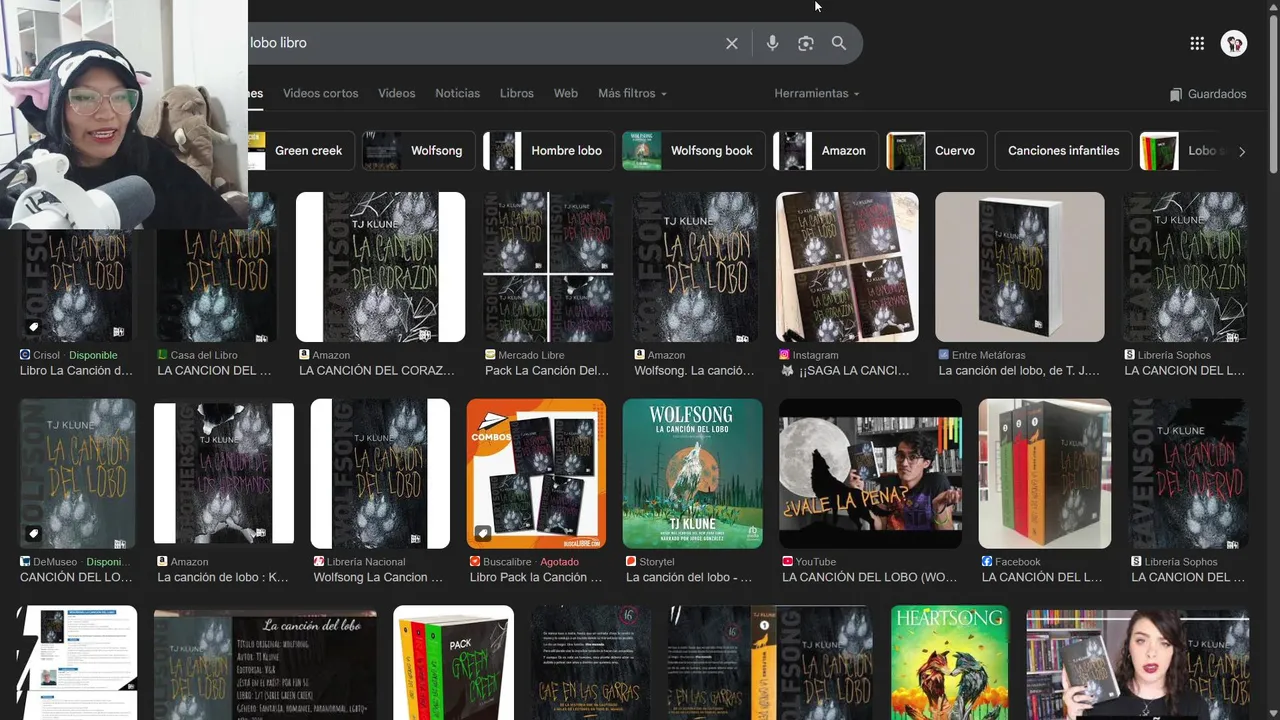Switch to the Libros tab
The height and width of the screenshot is (720, 1280).
pyautogui.click(x=516, y=93)
